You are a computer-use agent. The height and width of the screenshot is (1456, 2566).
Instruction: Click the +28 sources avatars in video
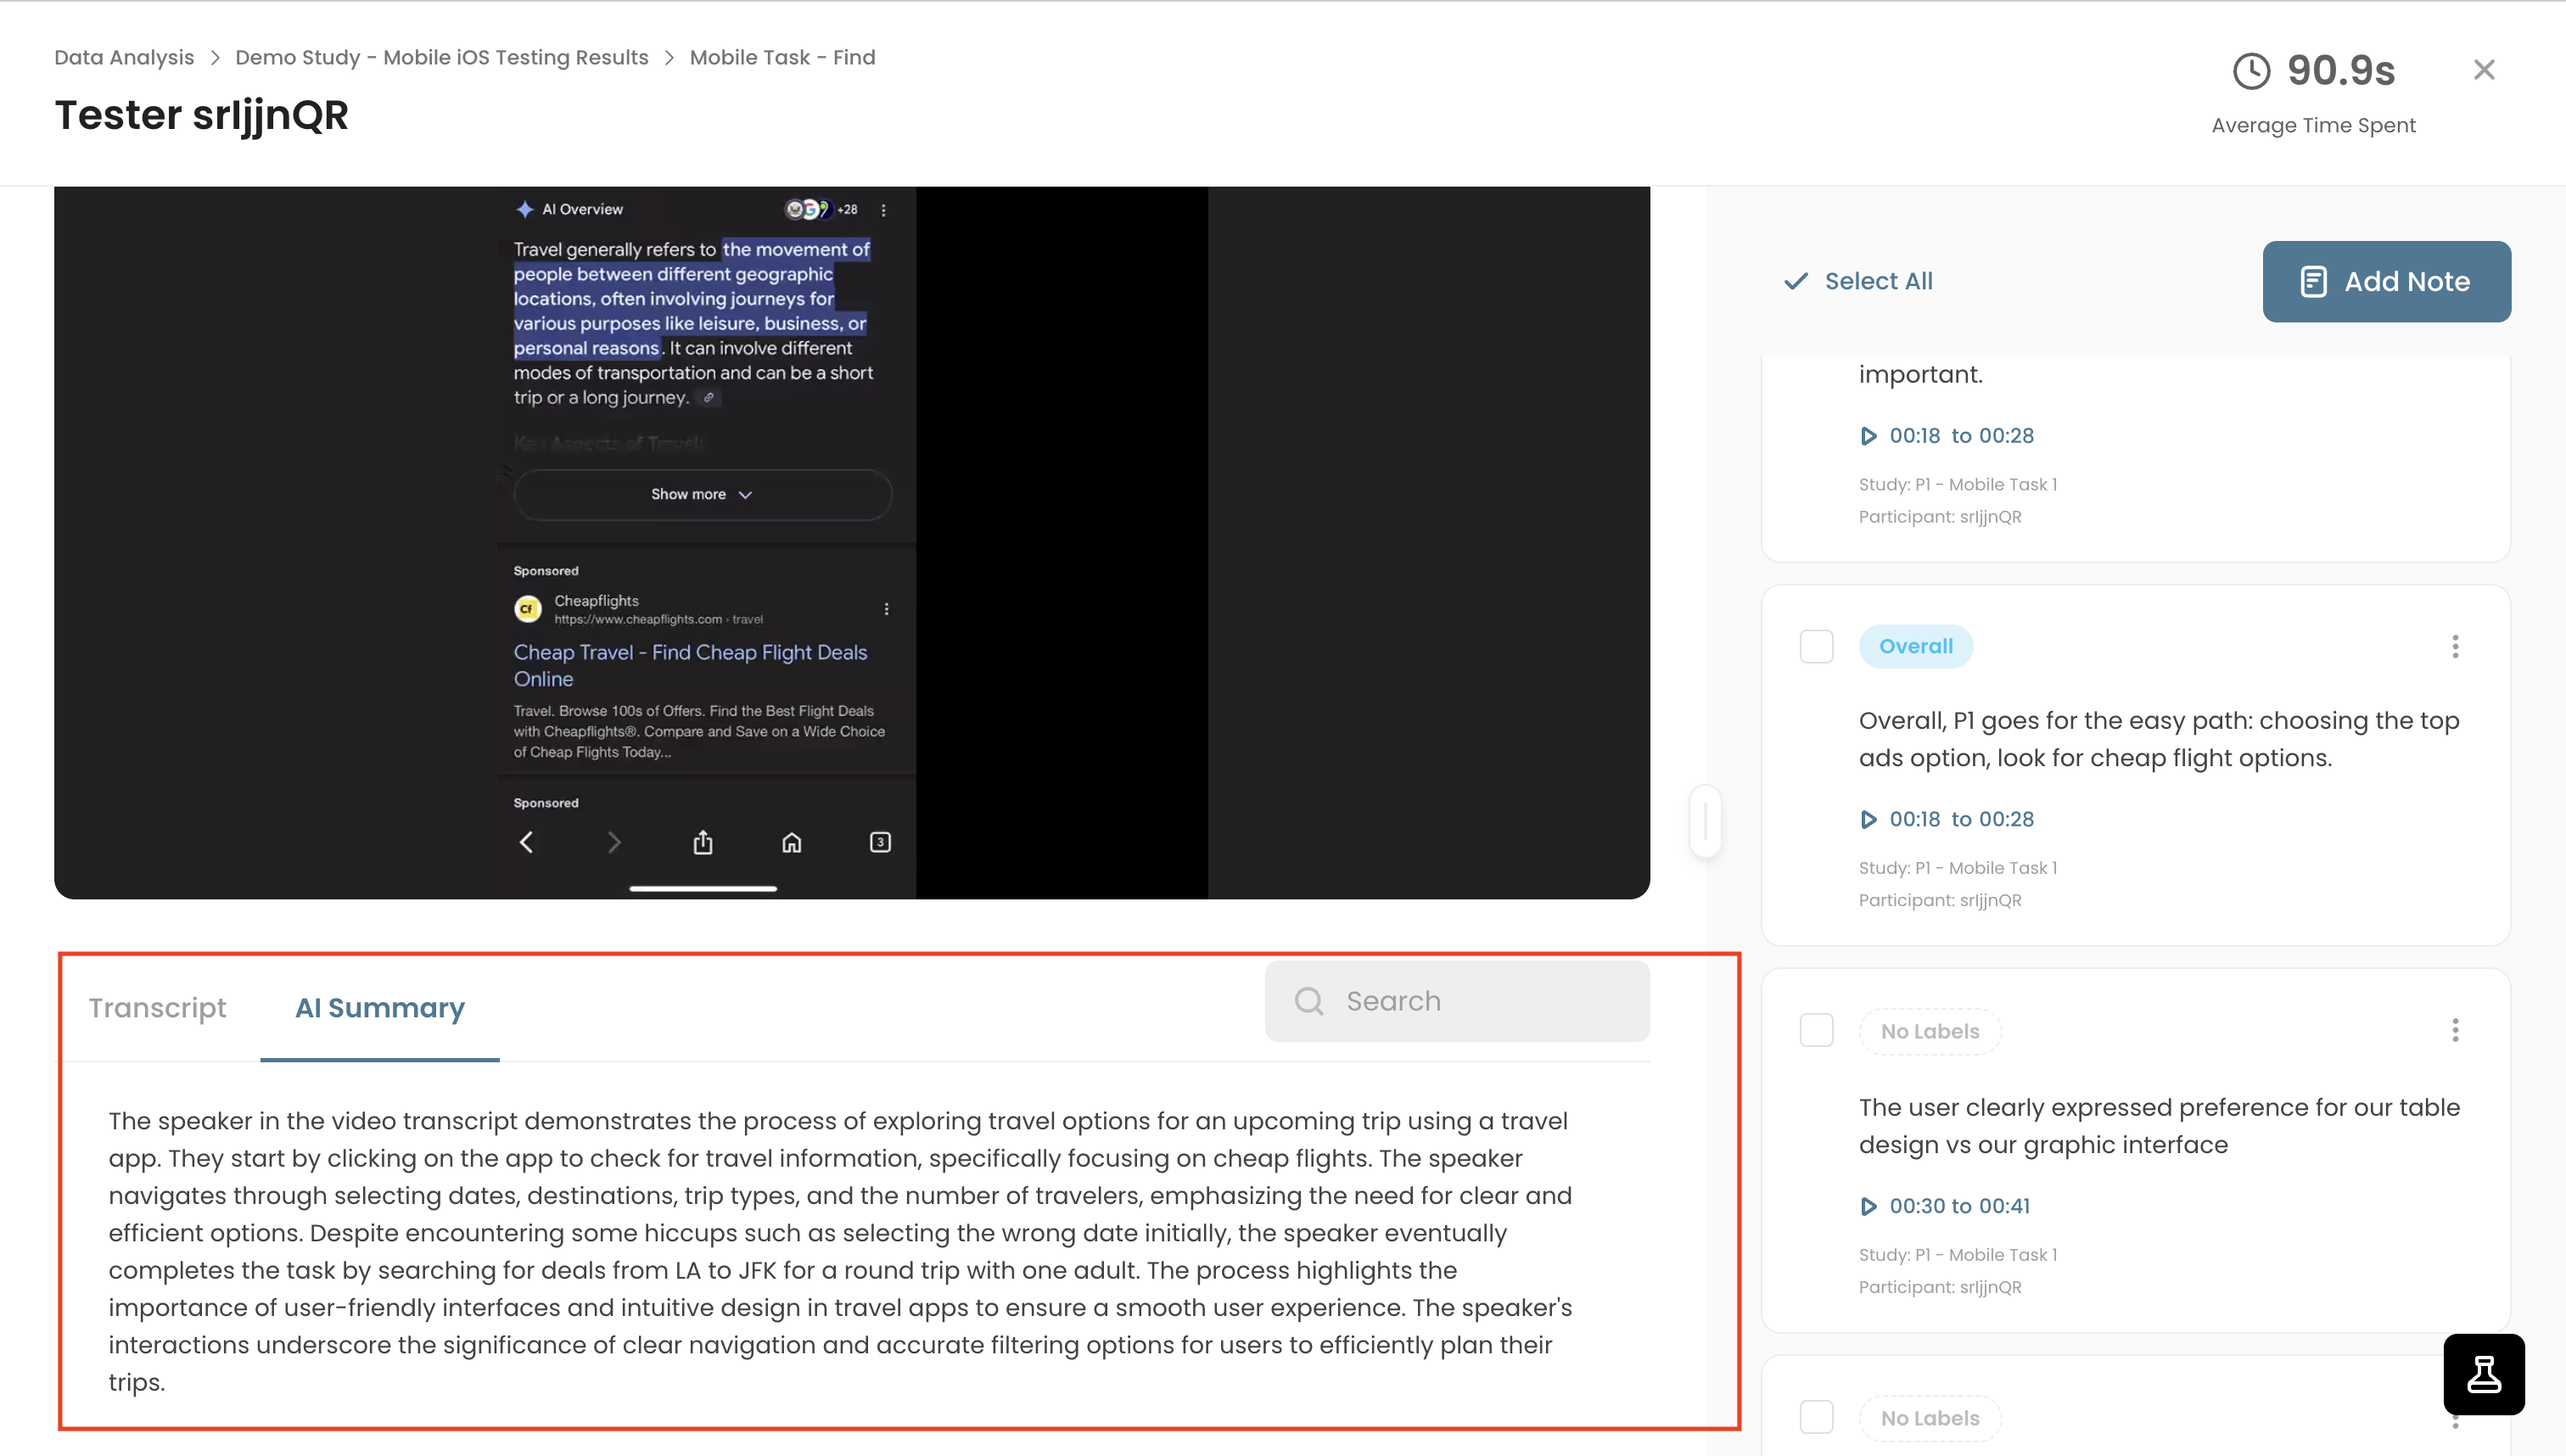click(x=821, y=209)
